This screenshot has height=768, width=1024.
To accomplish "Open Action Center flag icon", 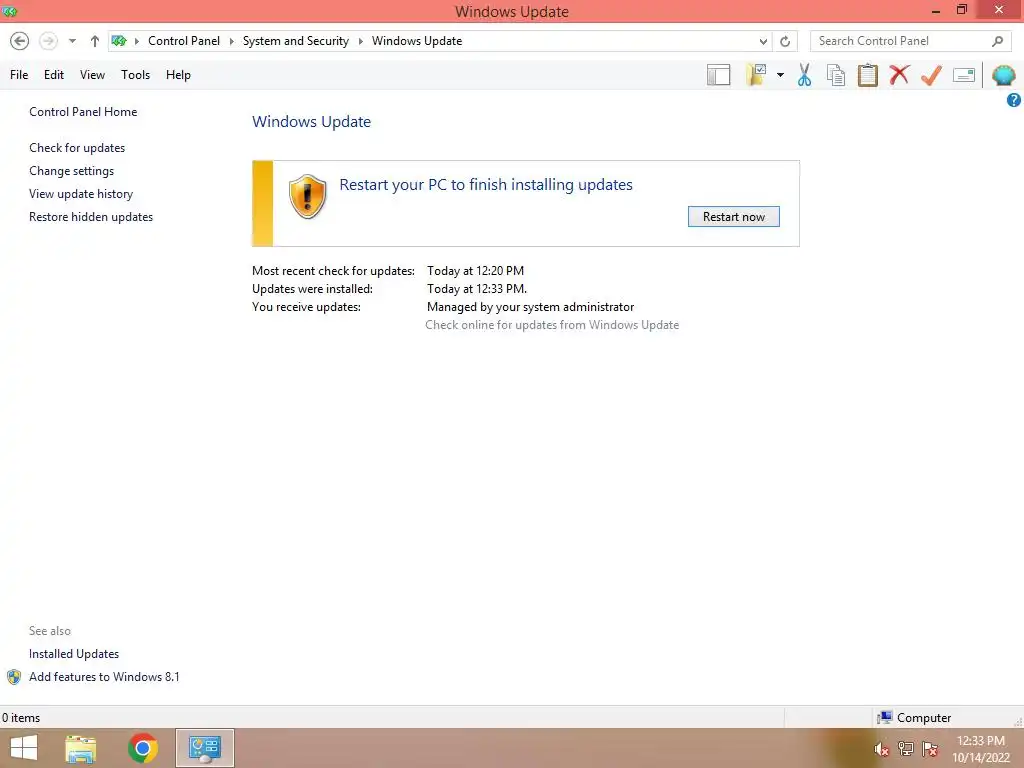I will tap(930, 749).
